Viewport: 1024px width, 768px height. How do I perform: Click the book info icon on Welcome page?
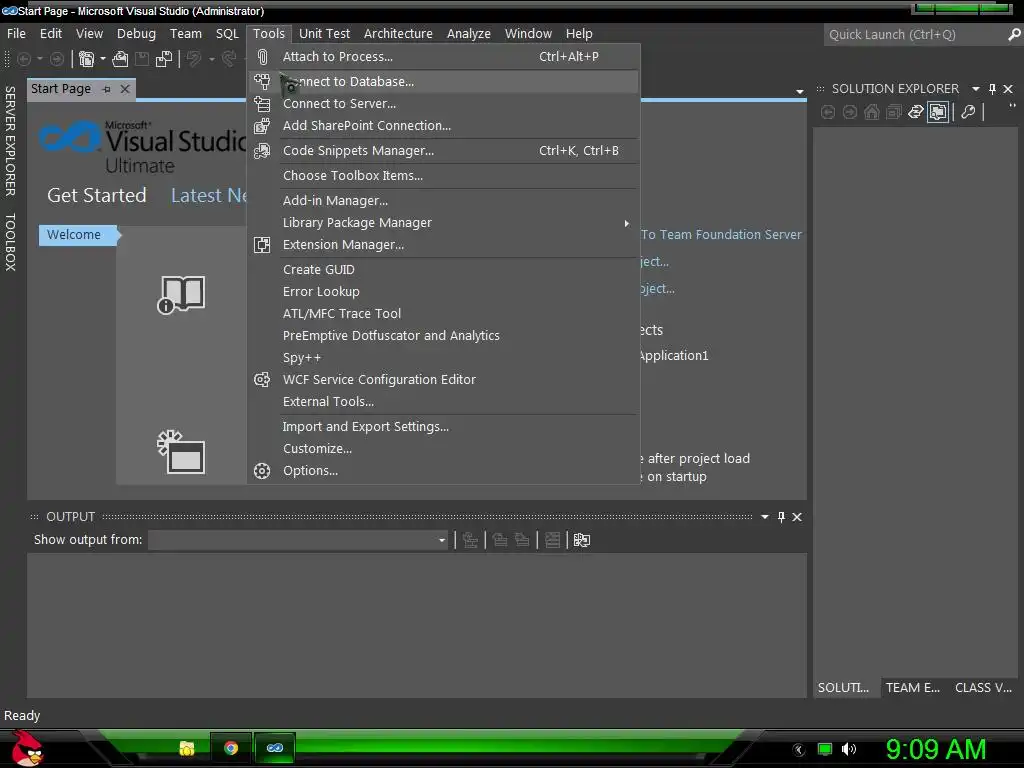point(181,295)
